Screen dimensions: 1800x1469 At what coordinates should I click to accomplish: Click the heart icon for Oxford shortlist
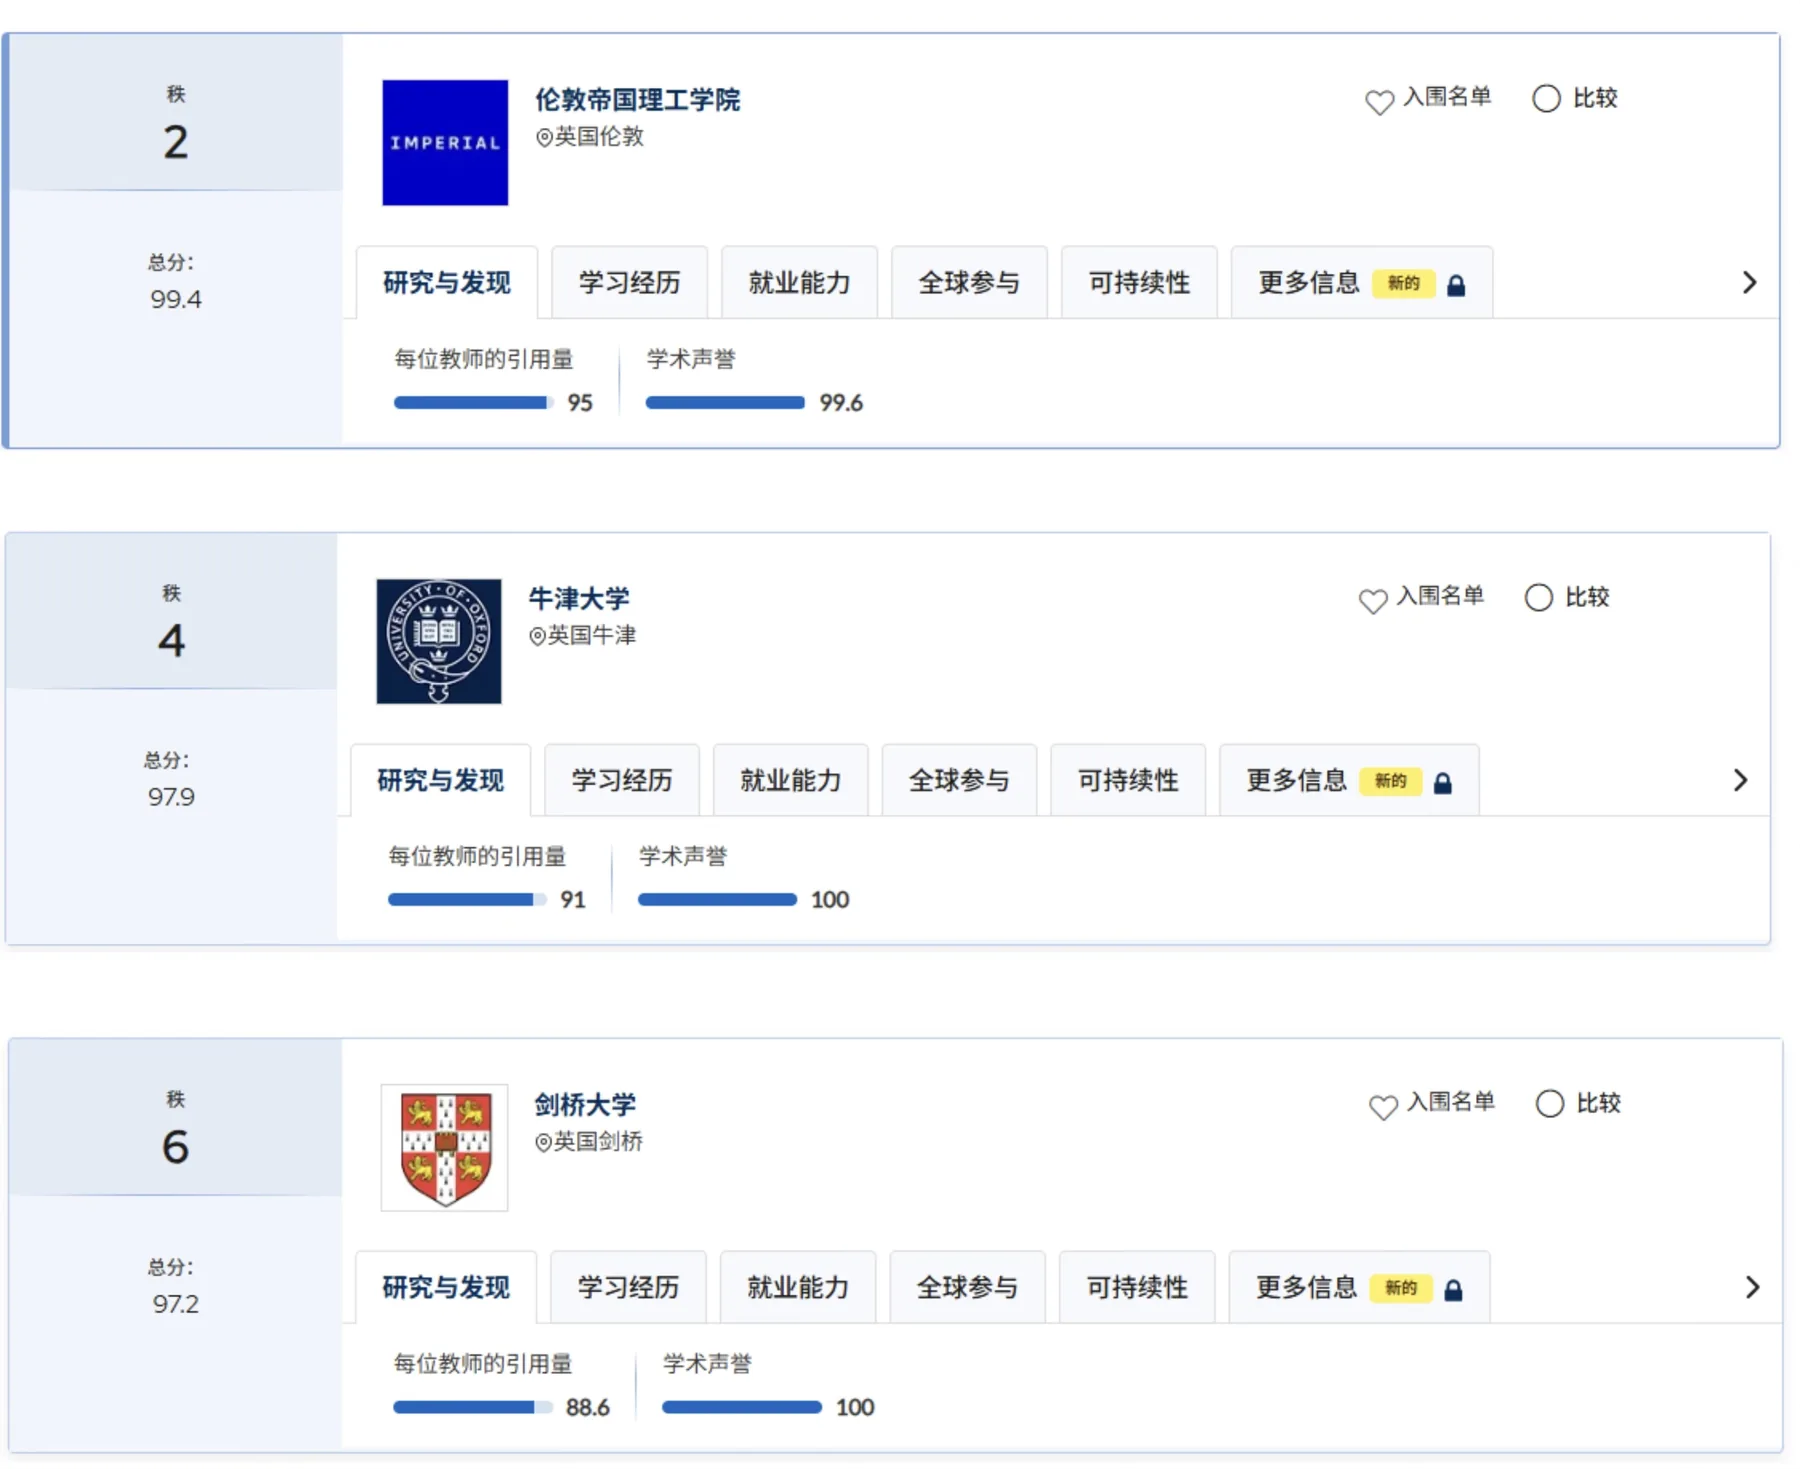(1372, 601)
